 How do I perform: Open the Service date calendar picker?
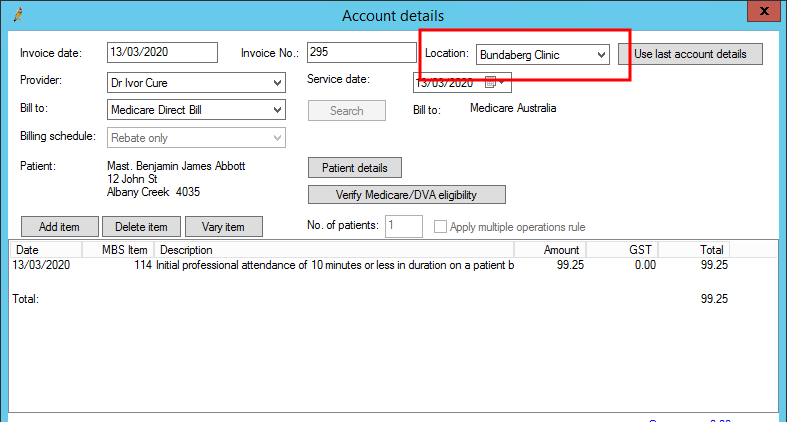[491, 82]
